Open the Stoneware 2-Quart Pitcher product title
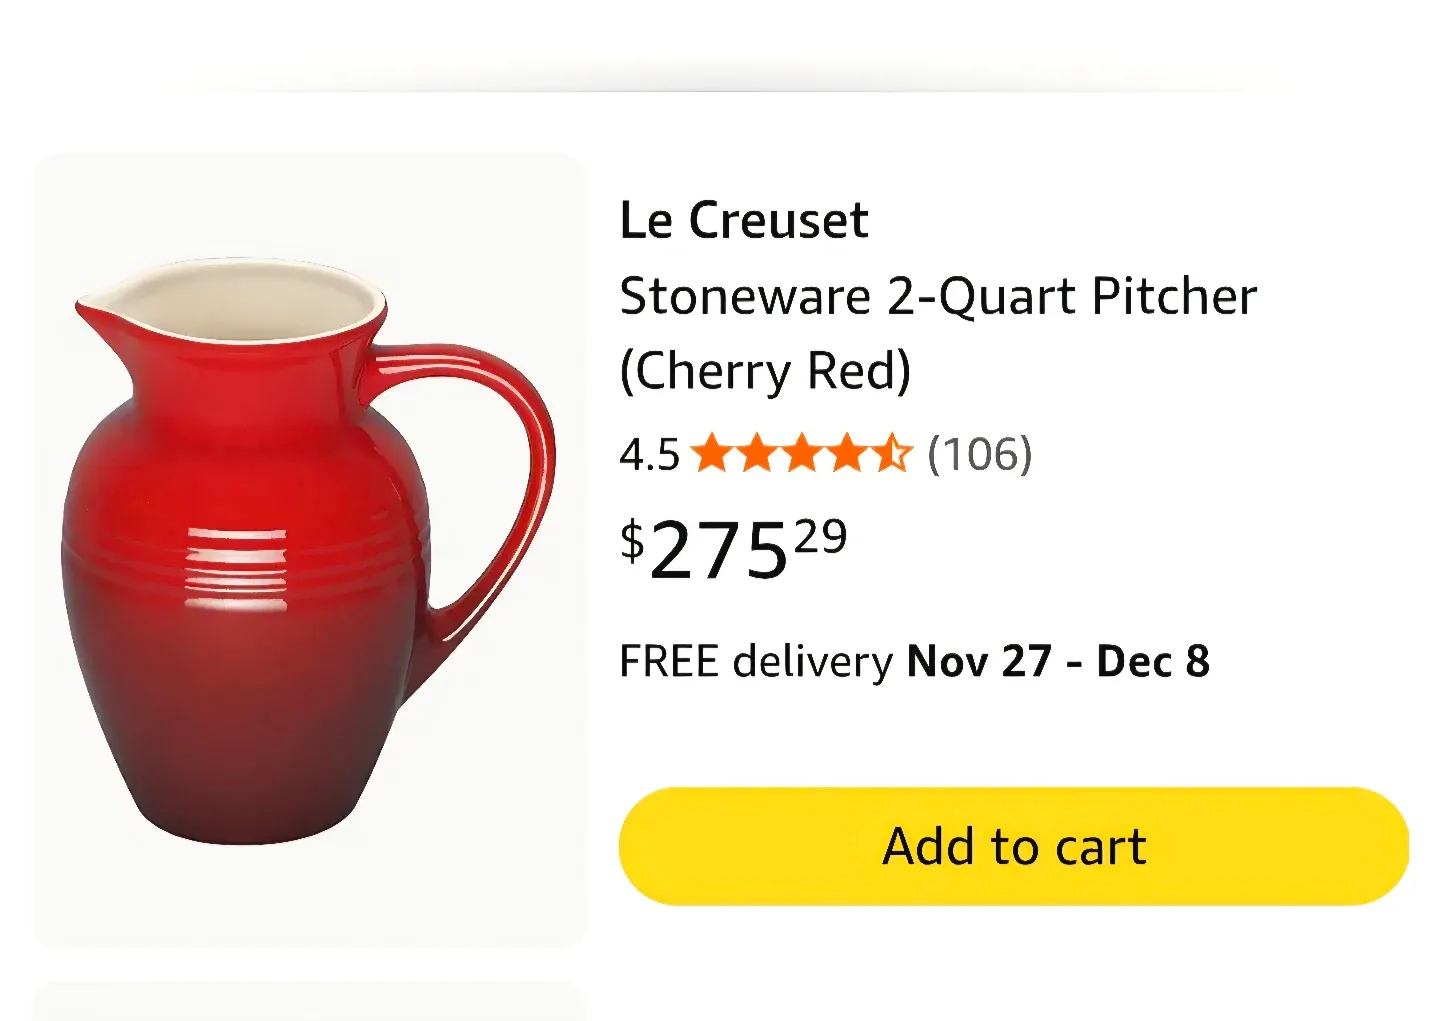Screen dimensions: 1440x1021 coord(938,295)
